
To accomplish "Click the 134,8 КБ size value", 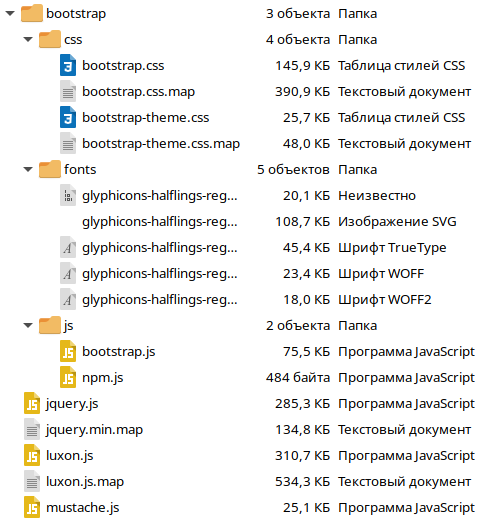I will (303, 430).
